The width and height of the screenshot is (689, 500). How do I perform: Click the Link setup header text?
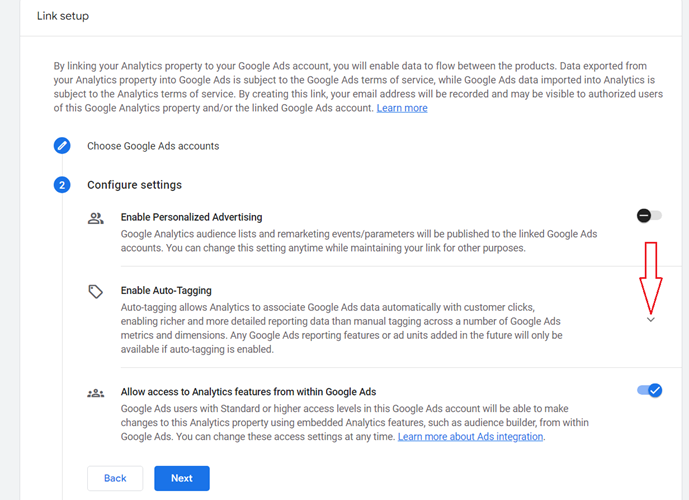point(63,16)
